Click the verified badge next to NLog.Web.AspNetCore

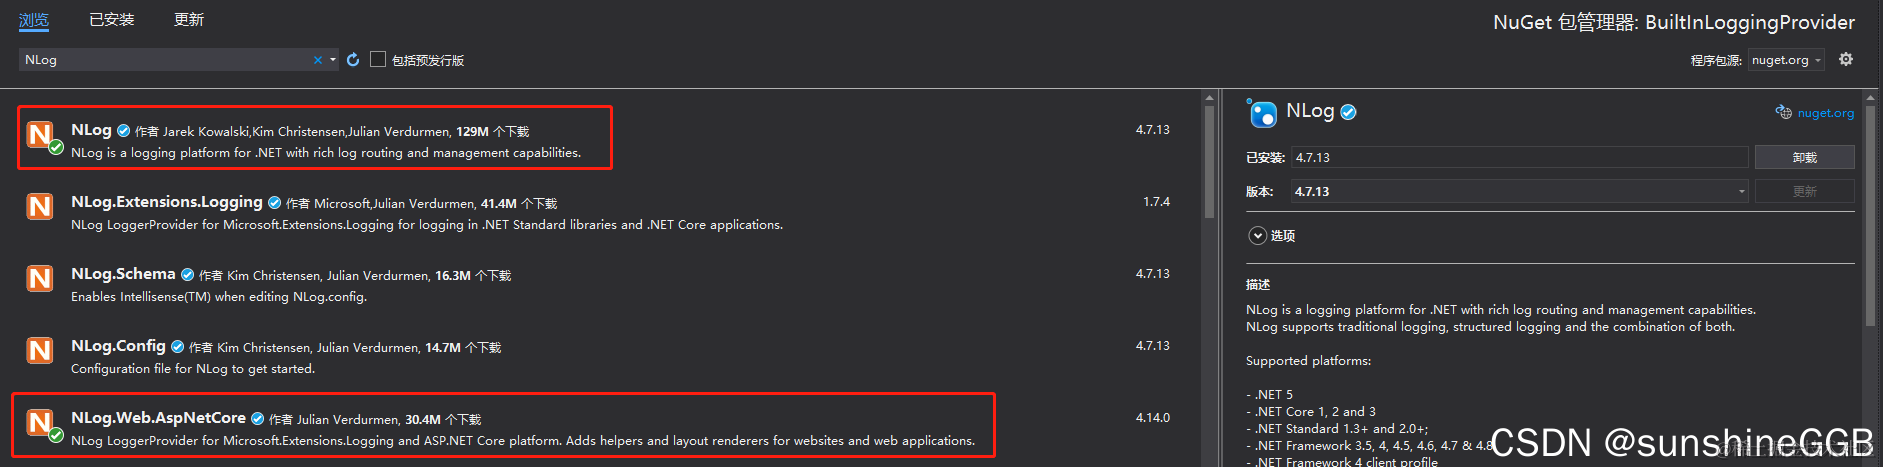coord(257,419)
